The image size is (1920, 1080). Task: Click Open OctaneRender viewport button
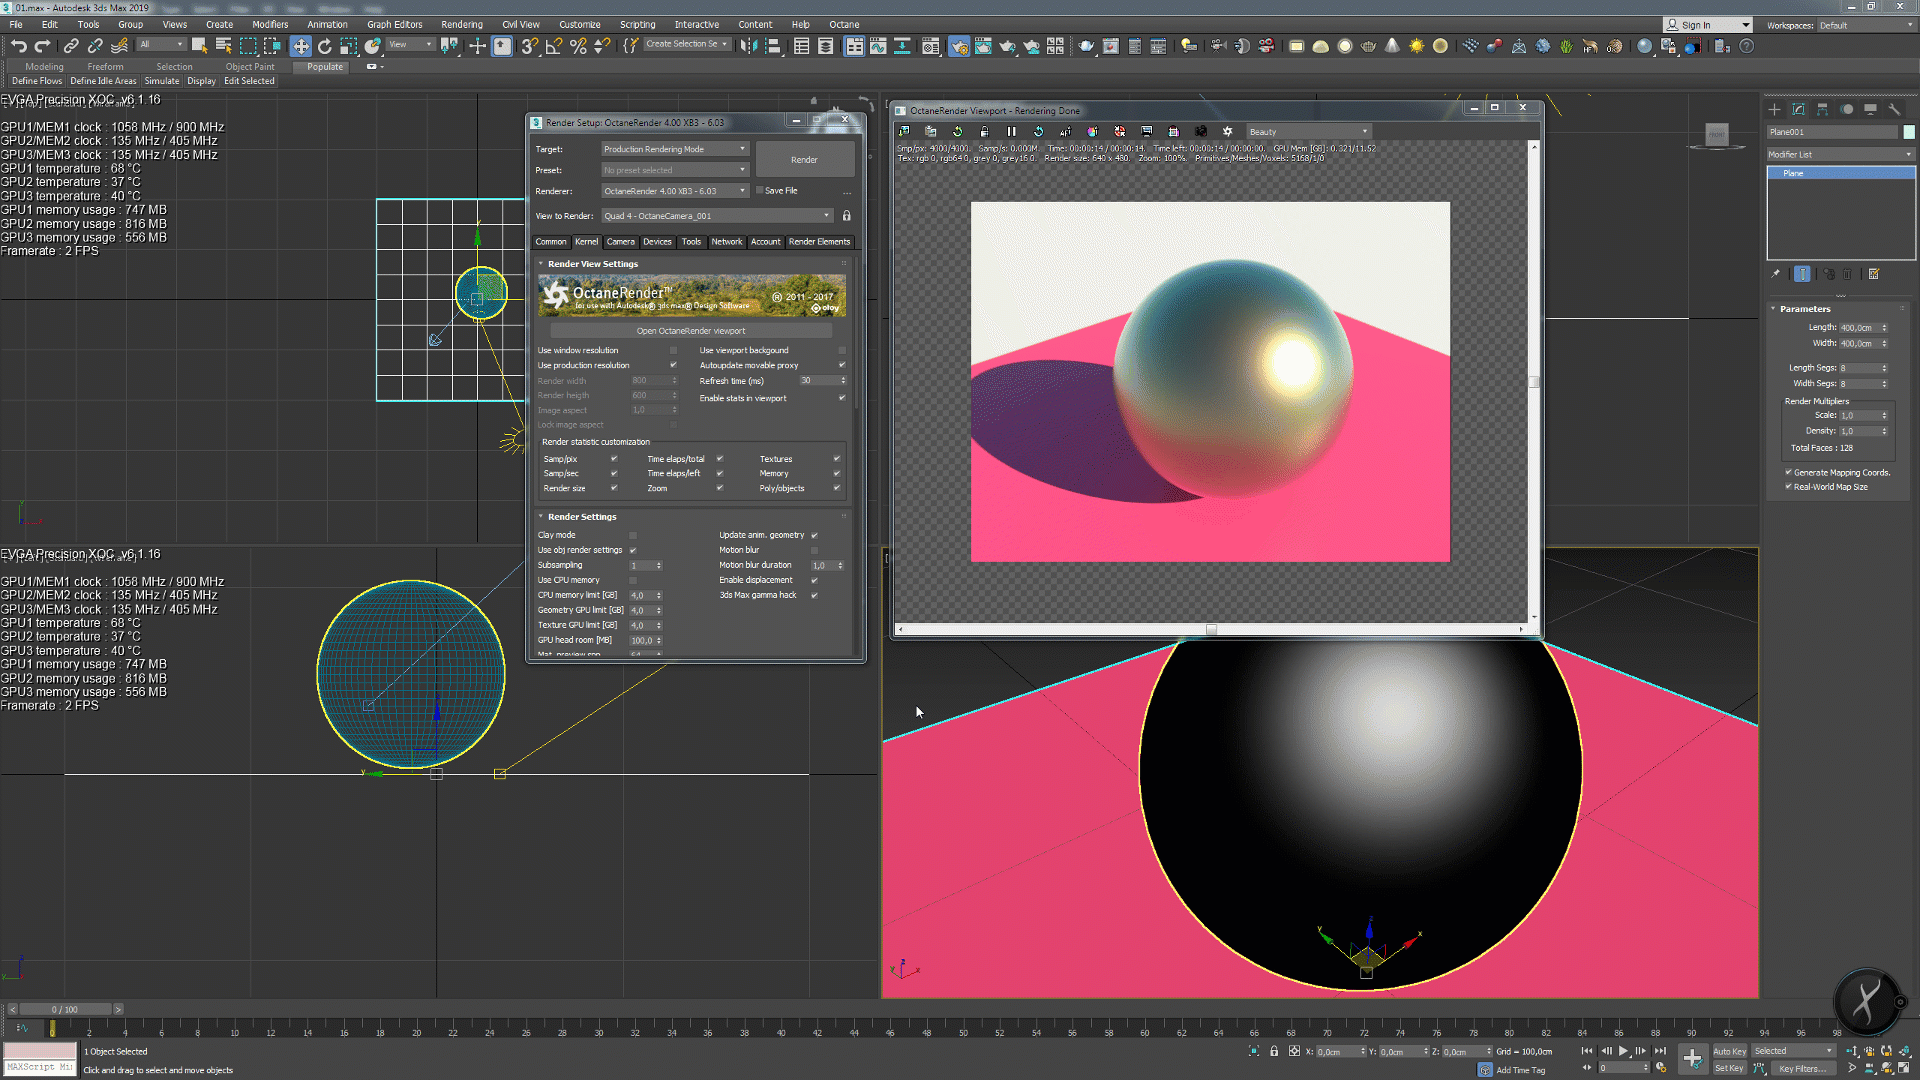(691, 331)
